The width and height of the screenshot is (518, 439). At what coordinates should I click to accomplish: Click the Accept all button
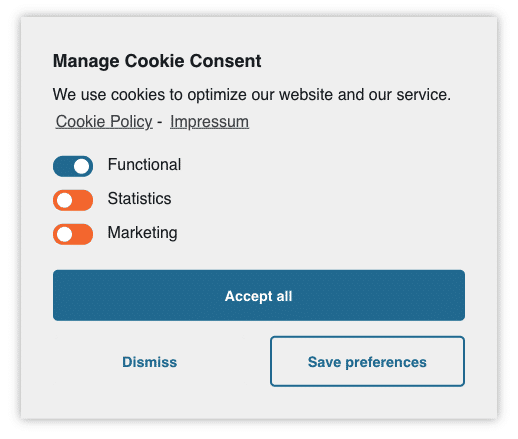pos(259,295)
